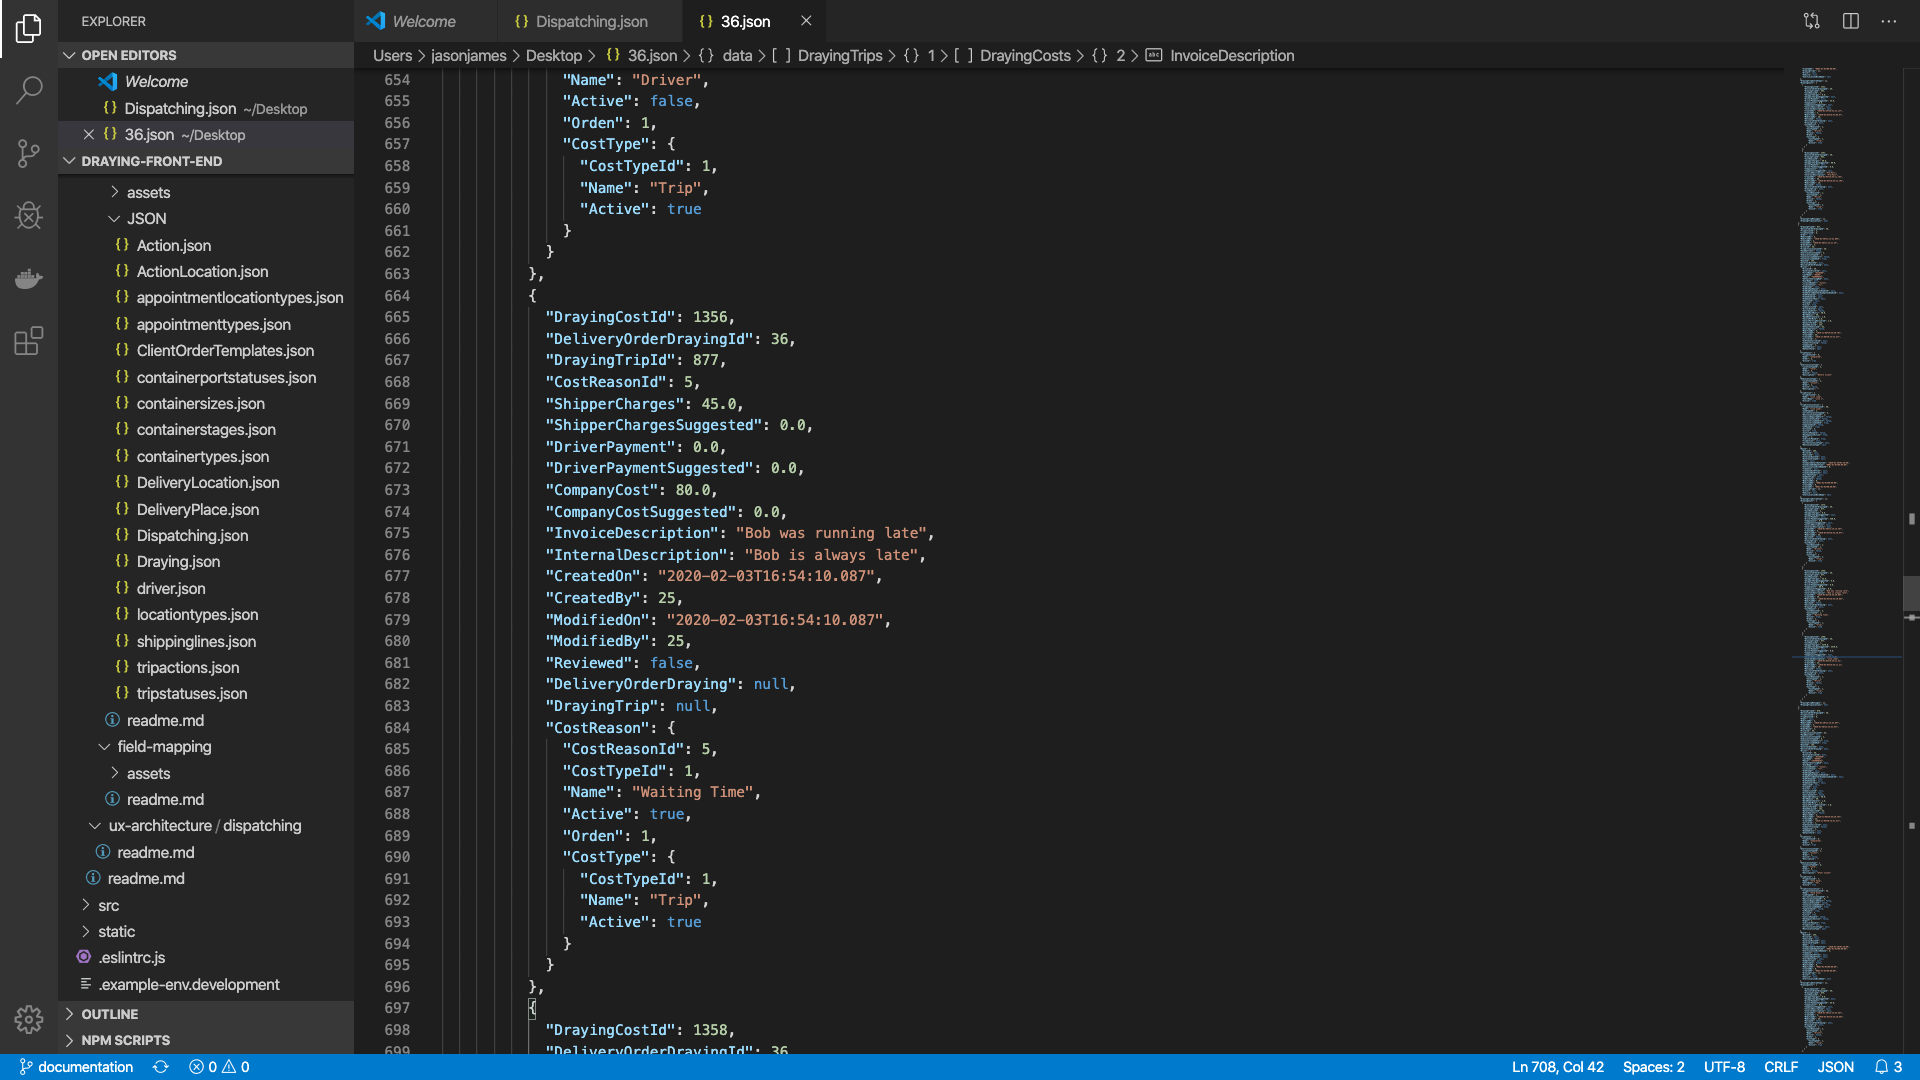Image resolution: width=1920 pixels, height=1080 pixels.
Task: Collapse the OPEN EDITORS section
Action: 128,55
